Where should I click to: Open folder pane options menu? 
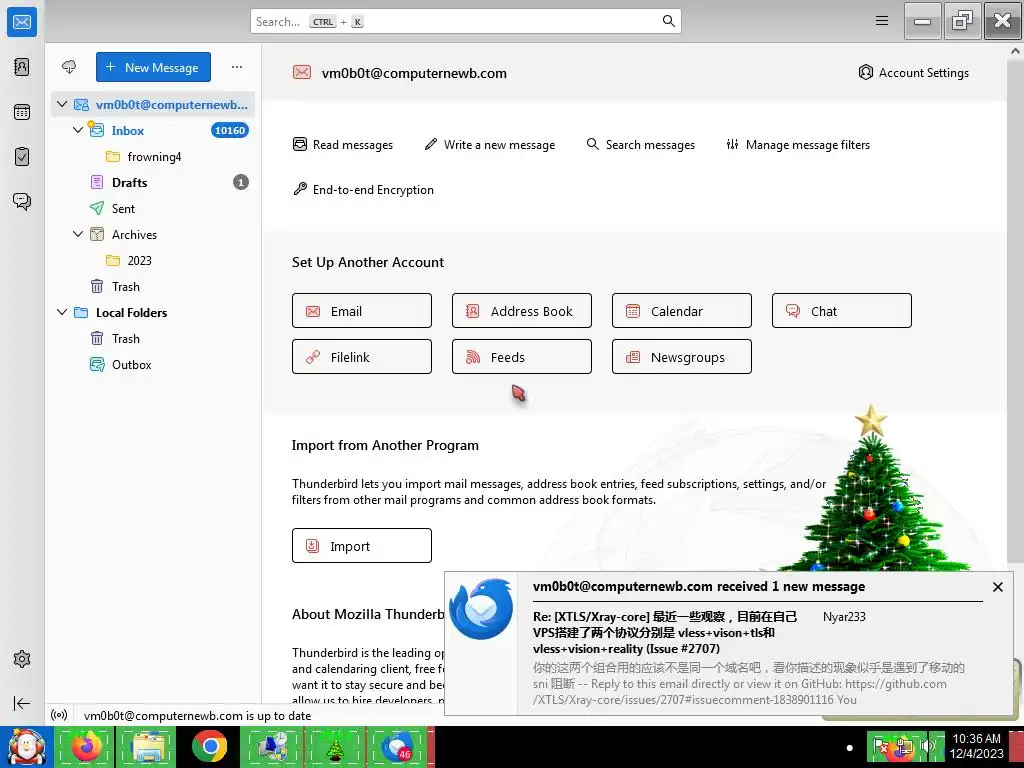tap(236, 67)
